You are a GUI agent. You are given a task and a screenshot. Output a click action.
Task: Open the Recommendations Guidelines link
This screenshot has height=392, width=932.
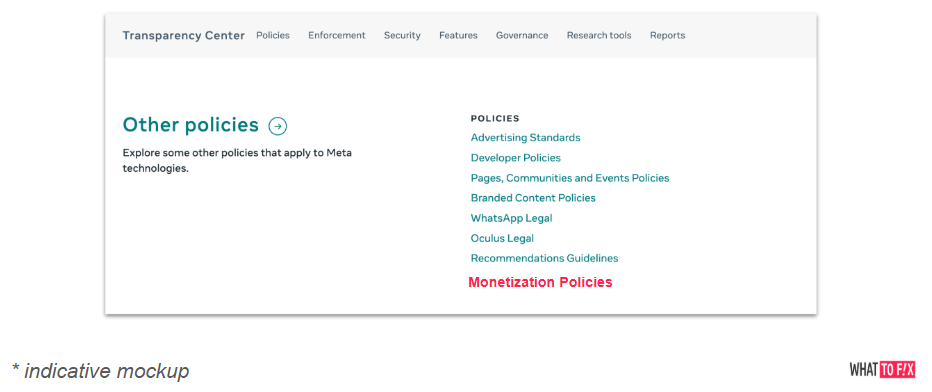click(544, 258)
